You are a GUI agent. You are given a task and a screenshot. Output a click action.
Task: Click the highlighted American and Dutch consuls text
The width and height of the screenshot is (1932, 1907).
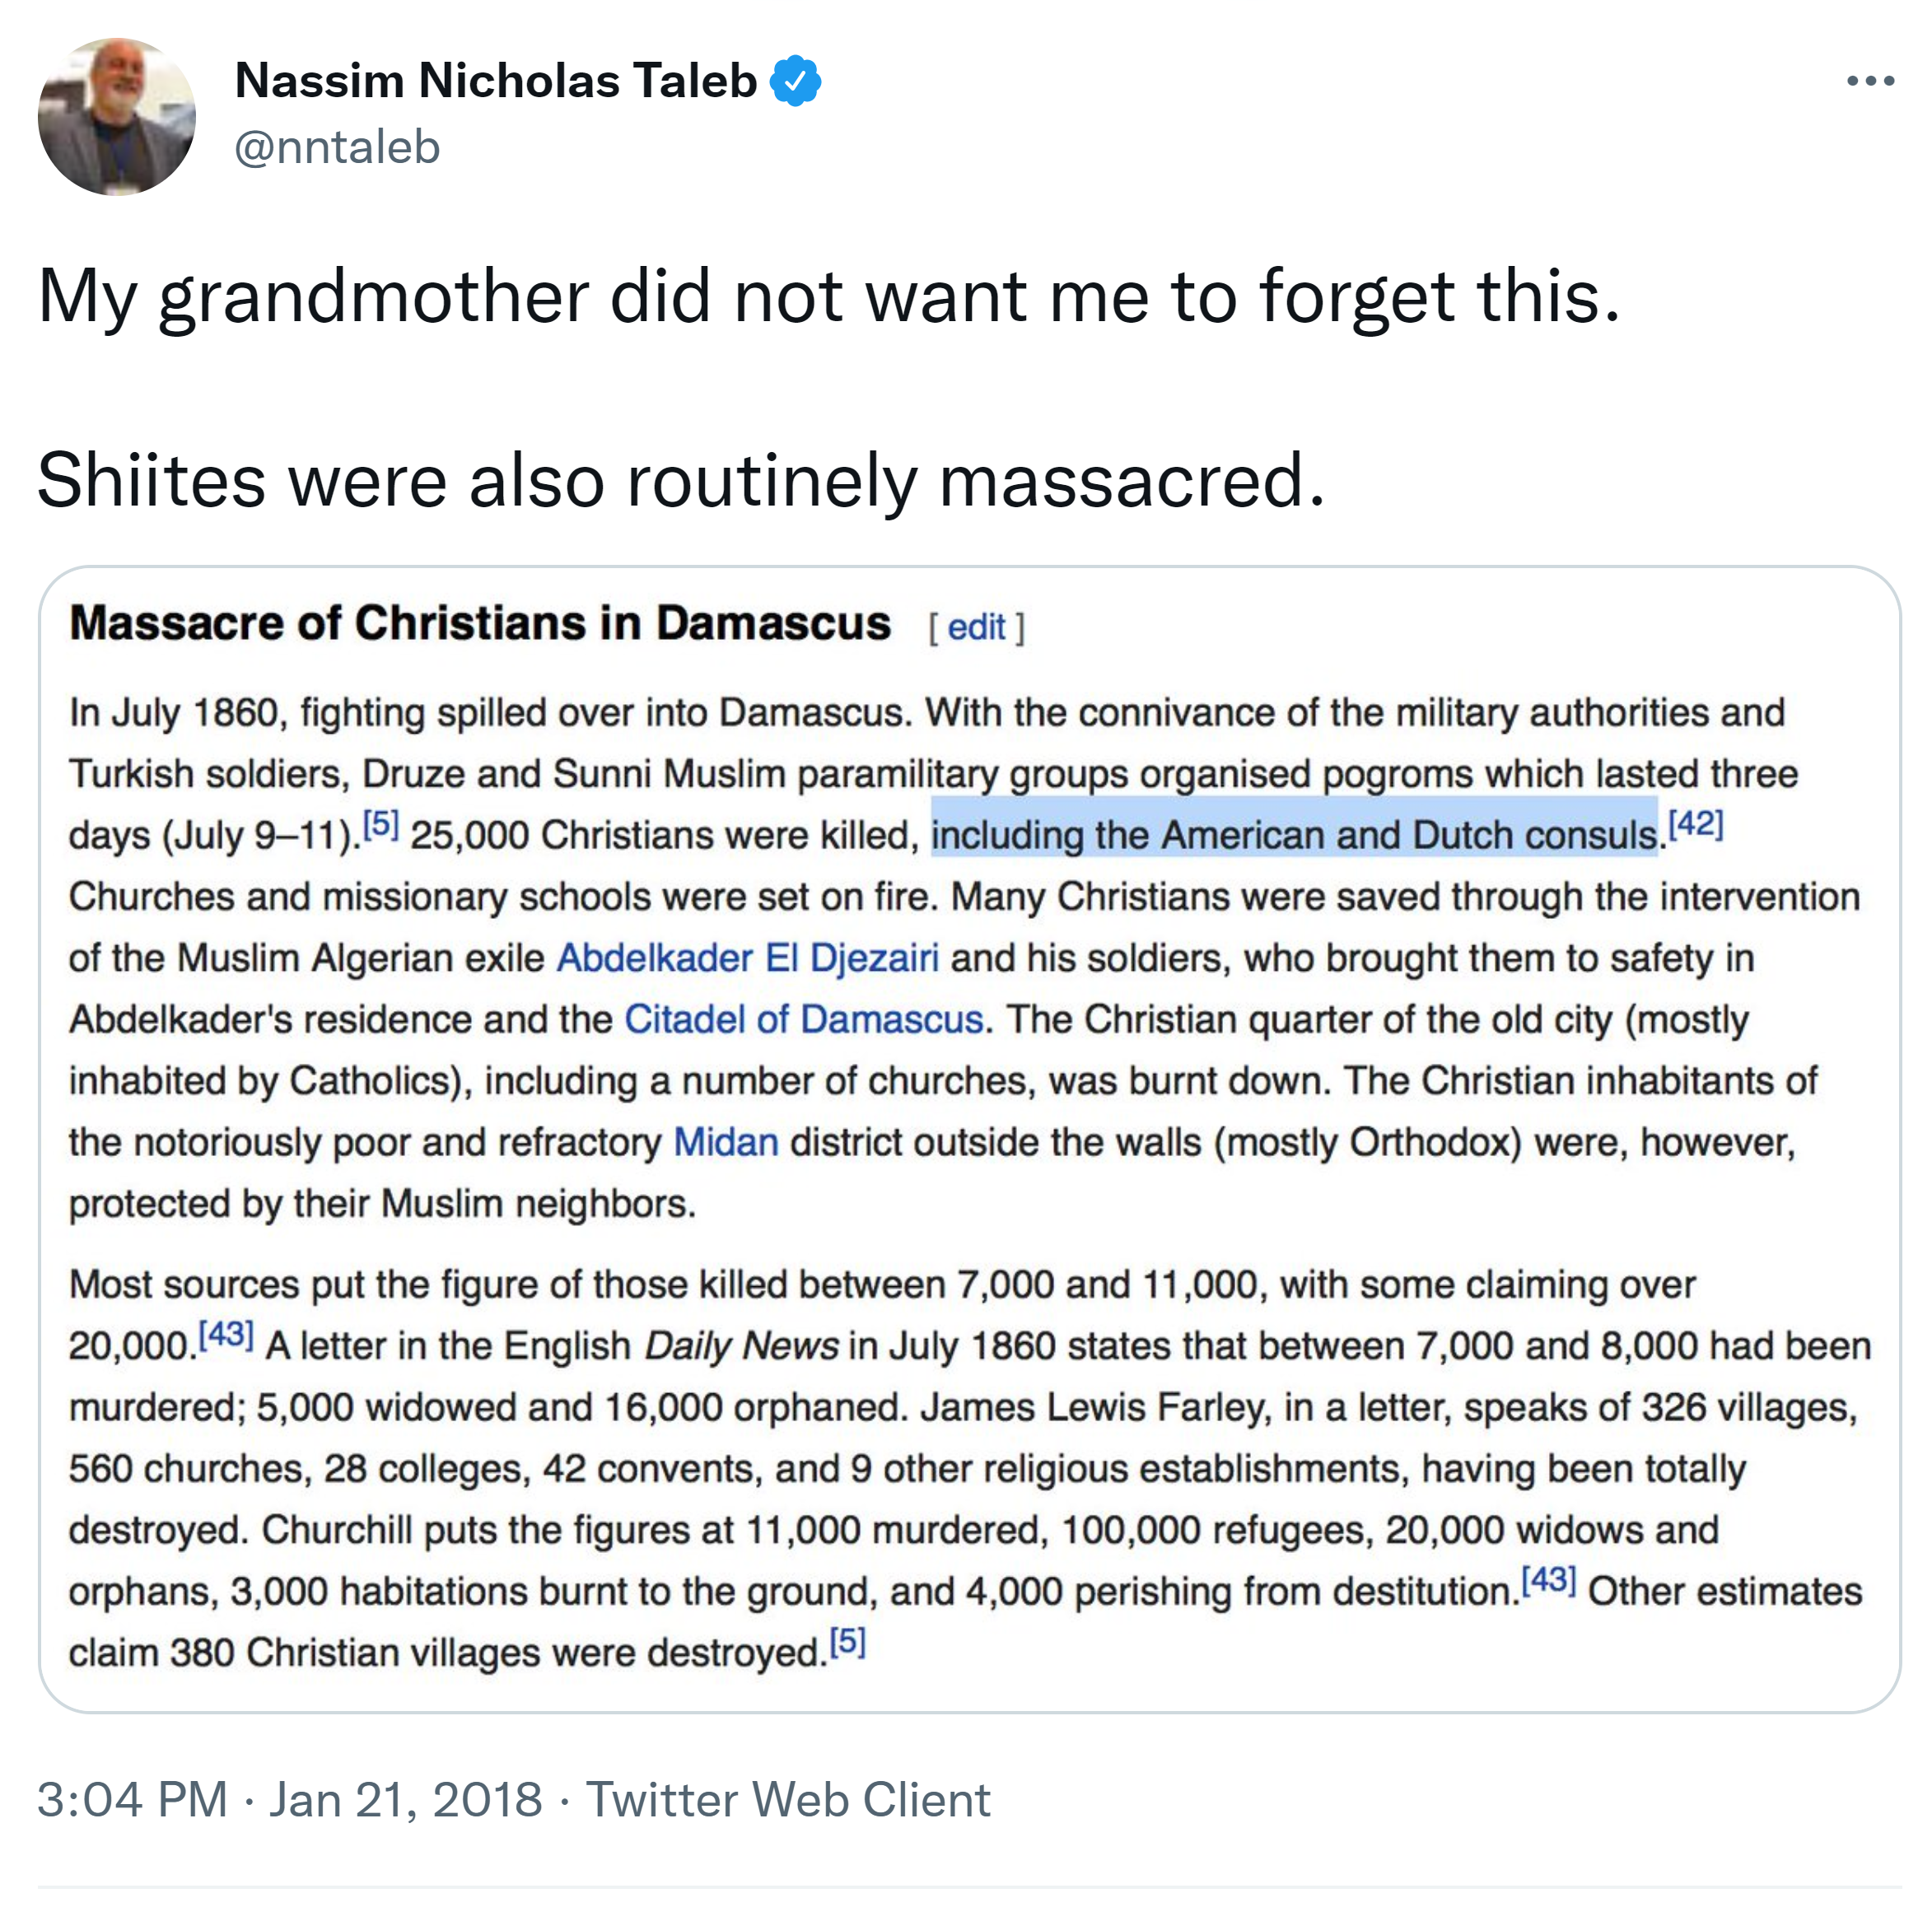1293,835
